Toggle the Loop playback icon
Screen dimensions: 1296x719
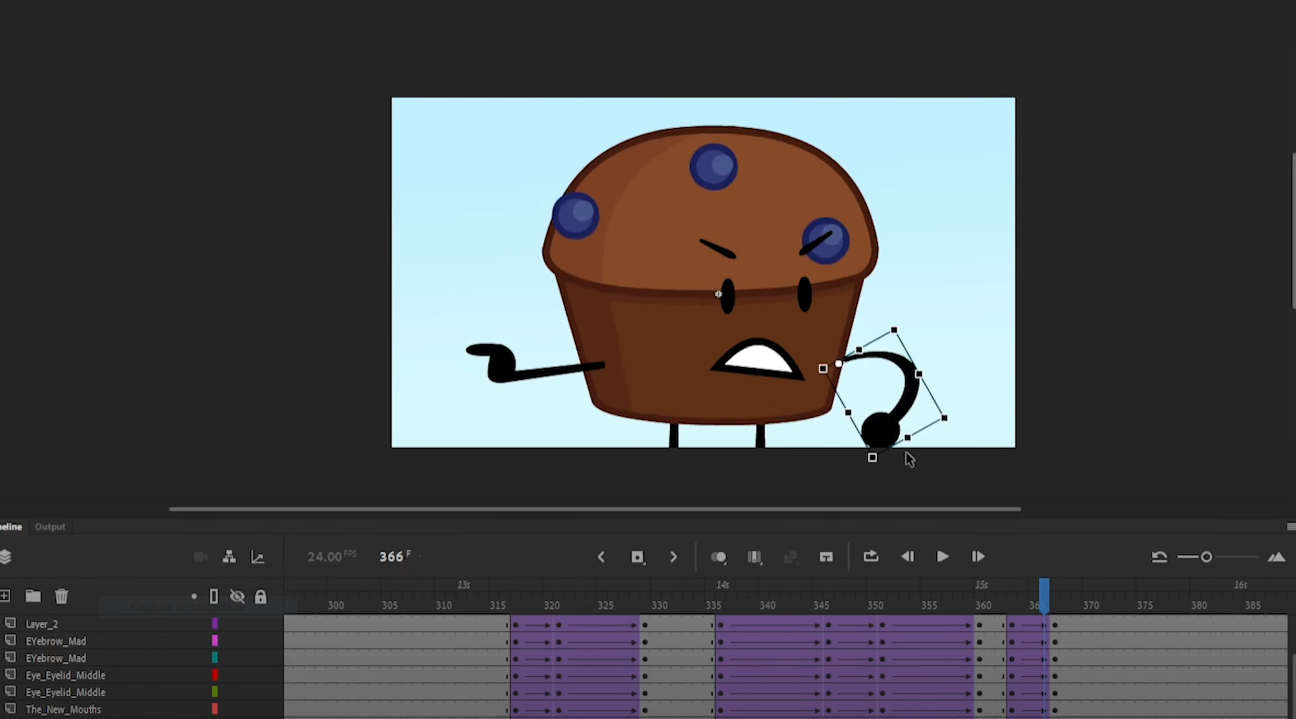tap(870, 557)
